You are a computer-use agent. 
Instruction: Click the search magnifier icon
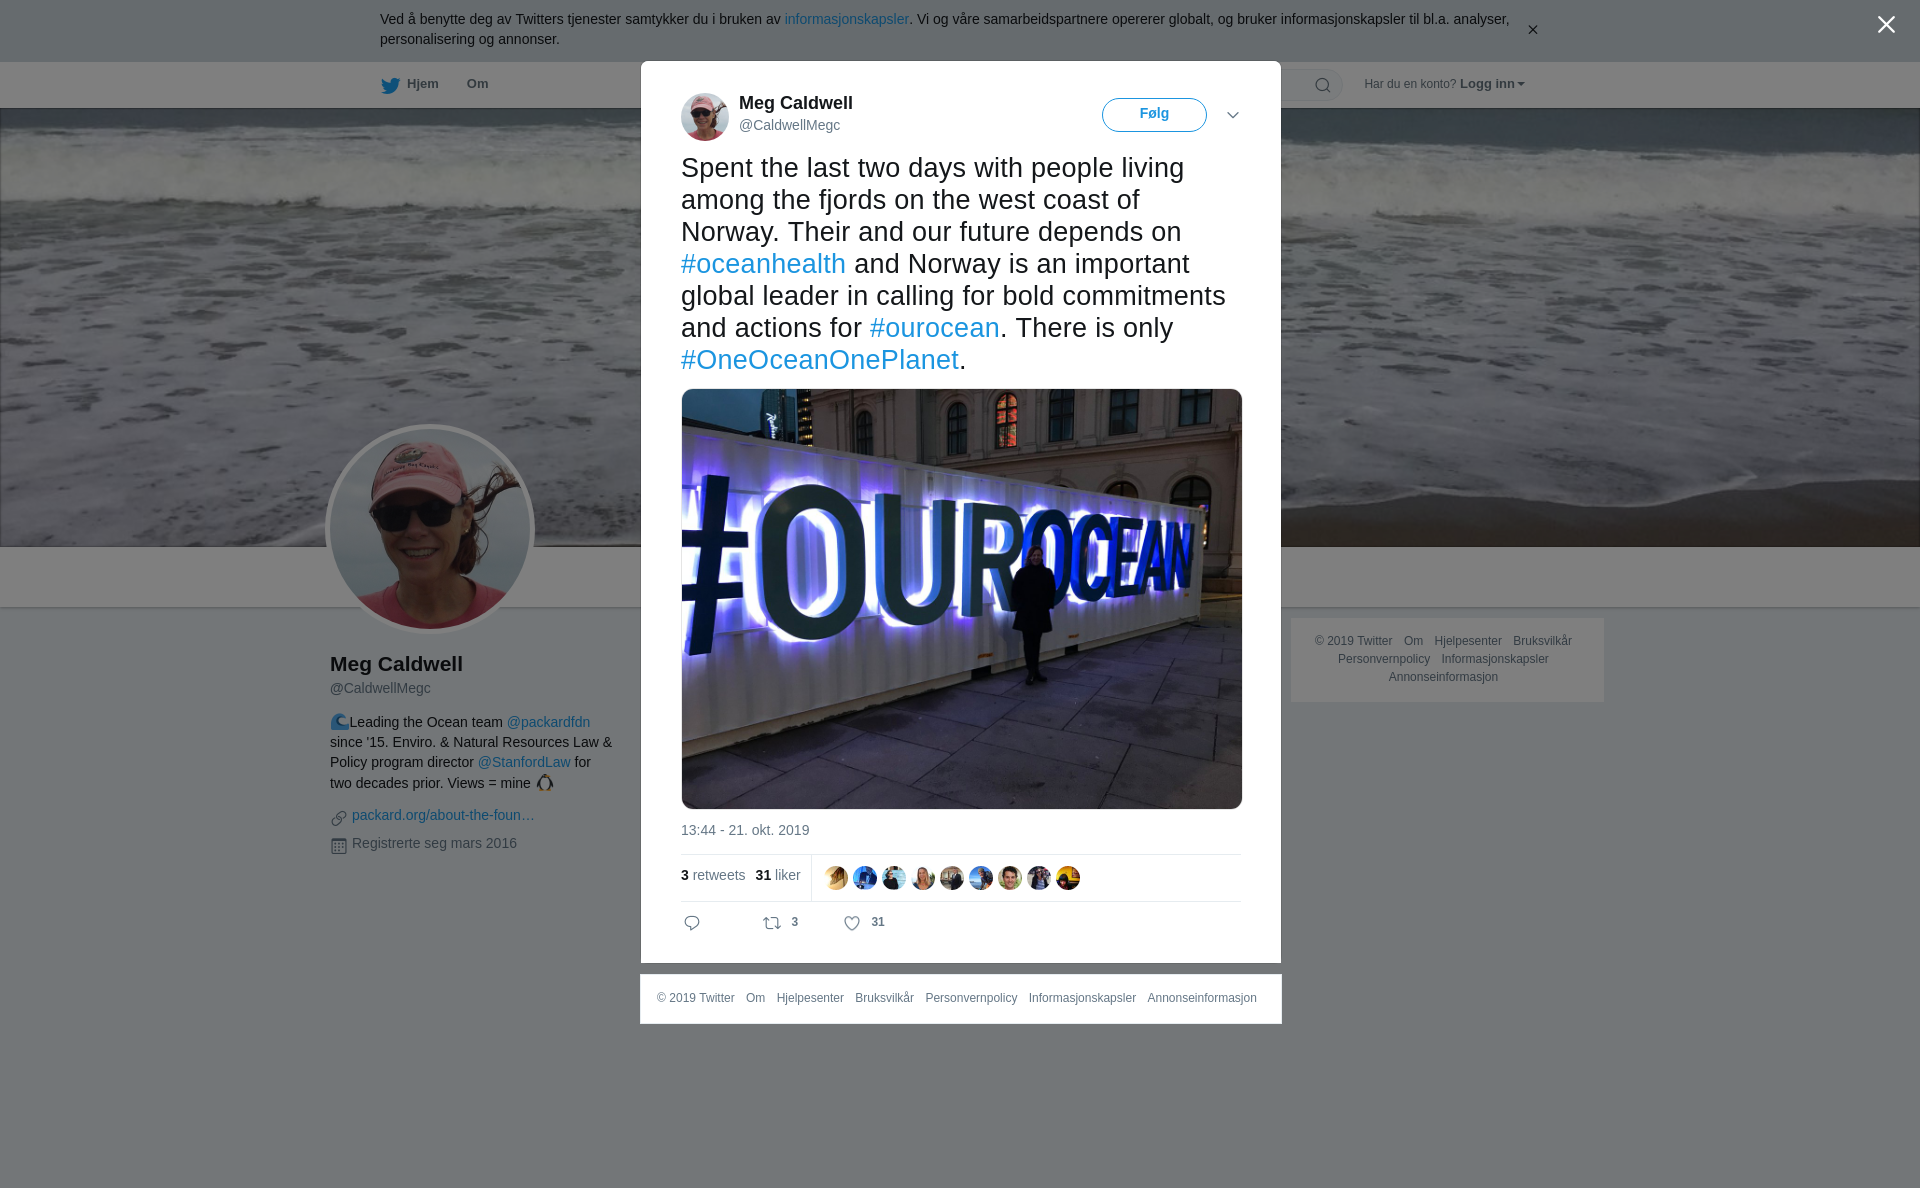1323,85
